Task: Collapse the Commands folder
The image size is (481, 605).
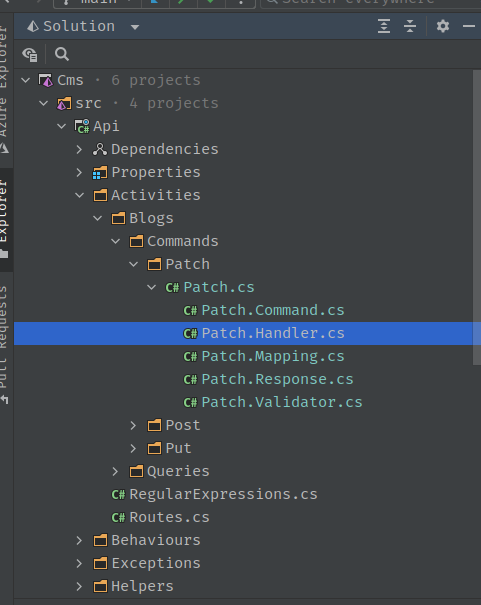Action: (116, 241)
